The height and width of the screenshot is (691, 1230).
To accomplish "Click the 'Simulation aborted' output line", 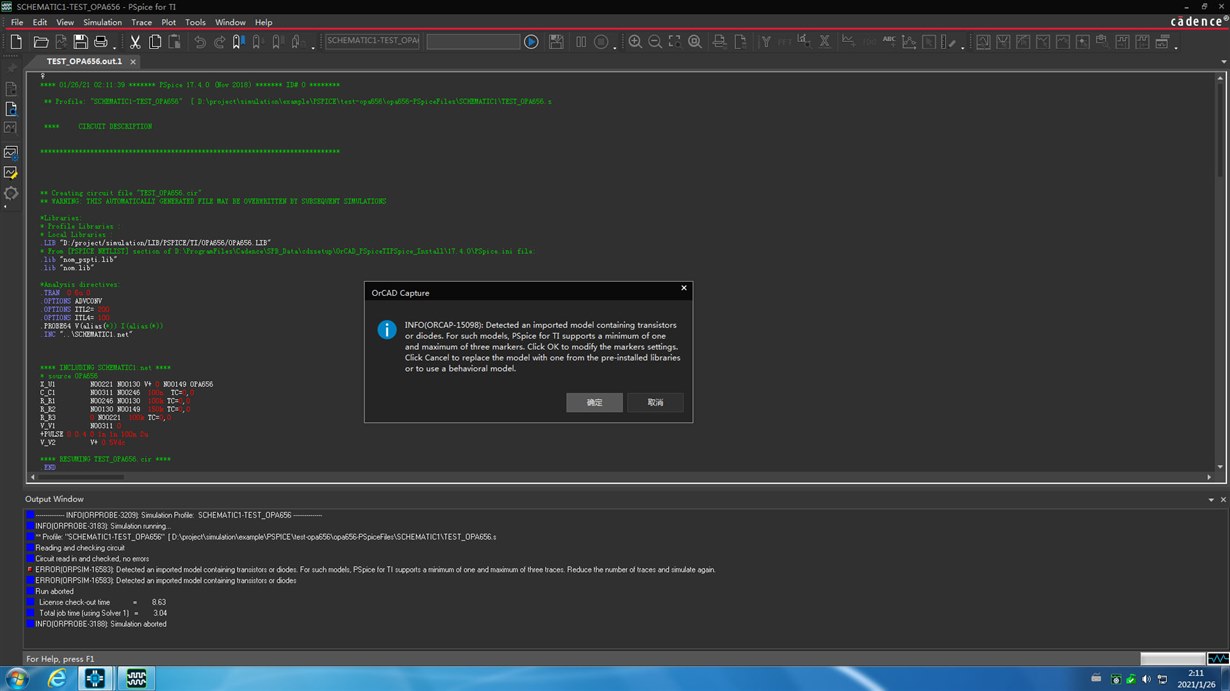I will click(x=101, y=624).
